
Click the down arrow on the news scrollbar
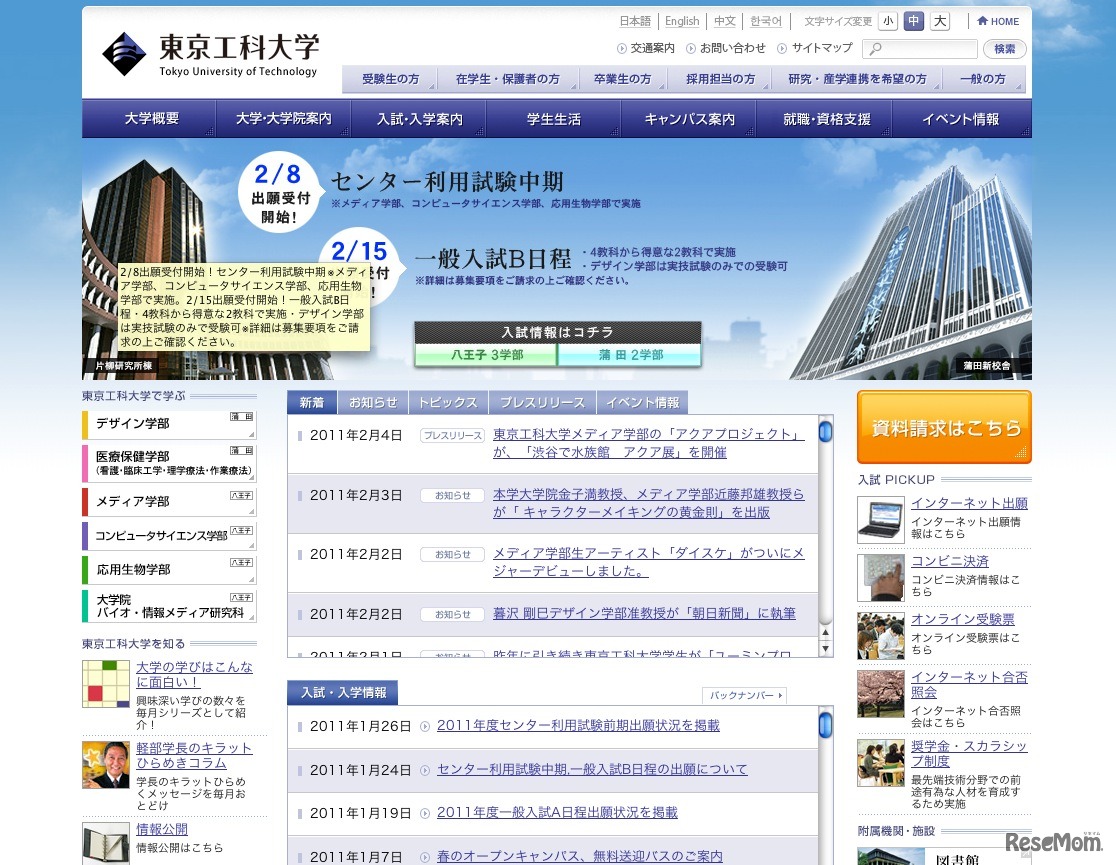coord(824,646)
